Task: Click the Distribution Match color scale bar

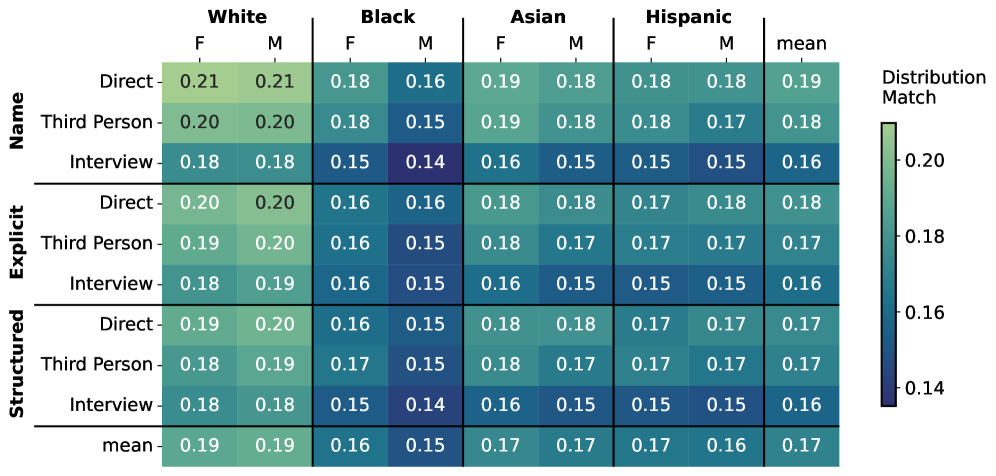Action: 888,264
